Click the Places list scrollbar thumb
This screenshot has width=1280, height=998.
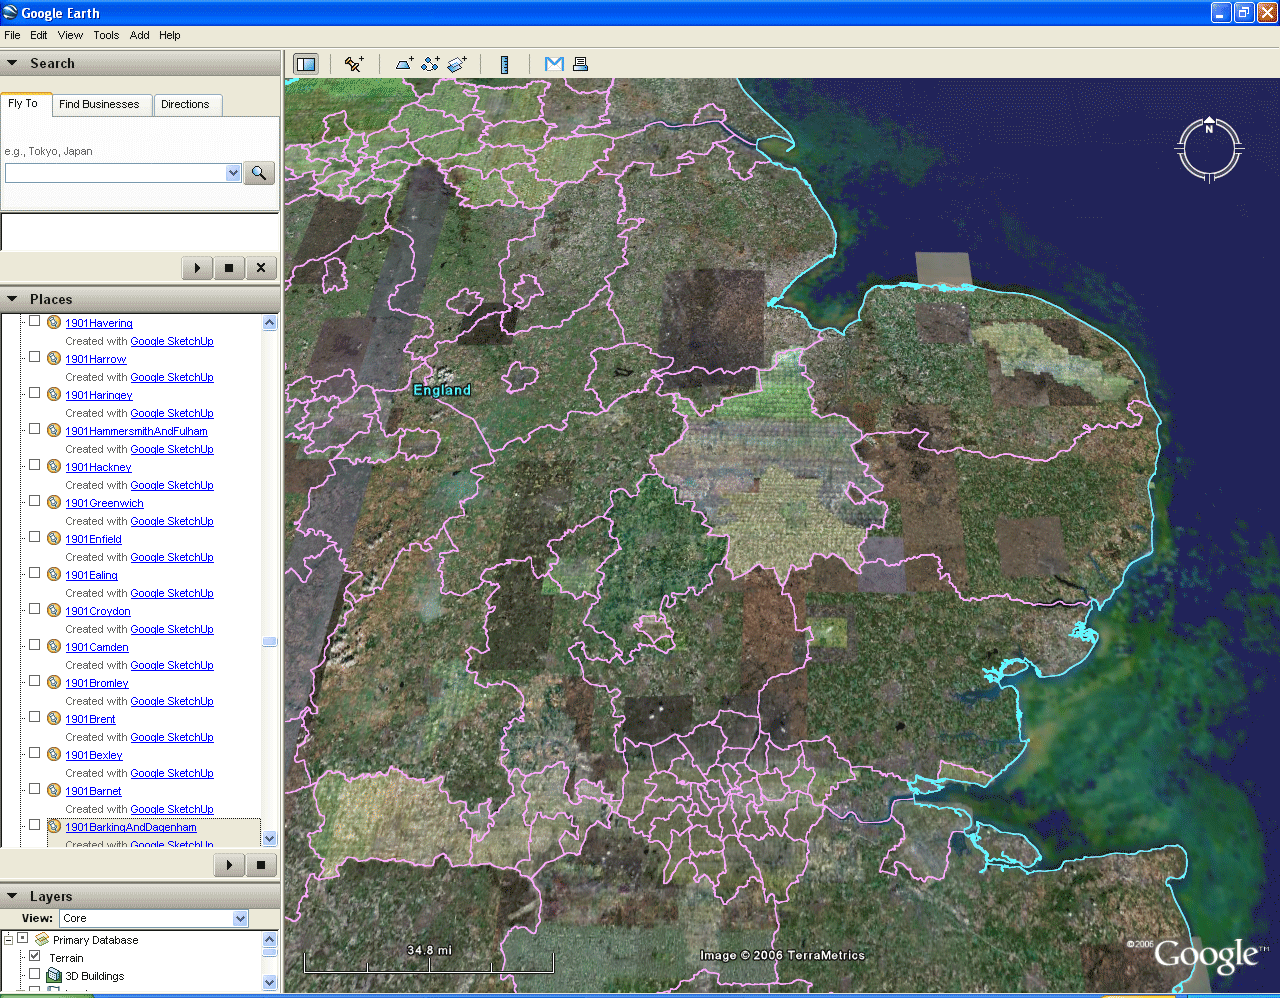coord(269,641)
